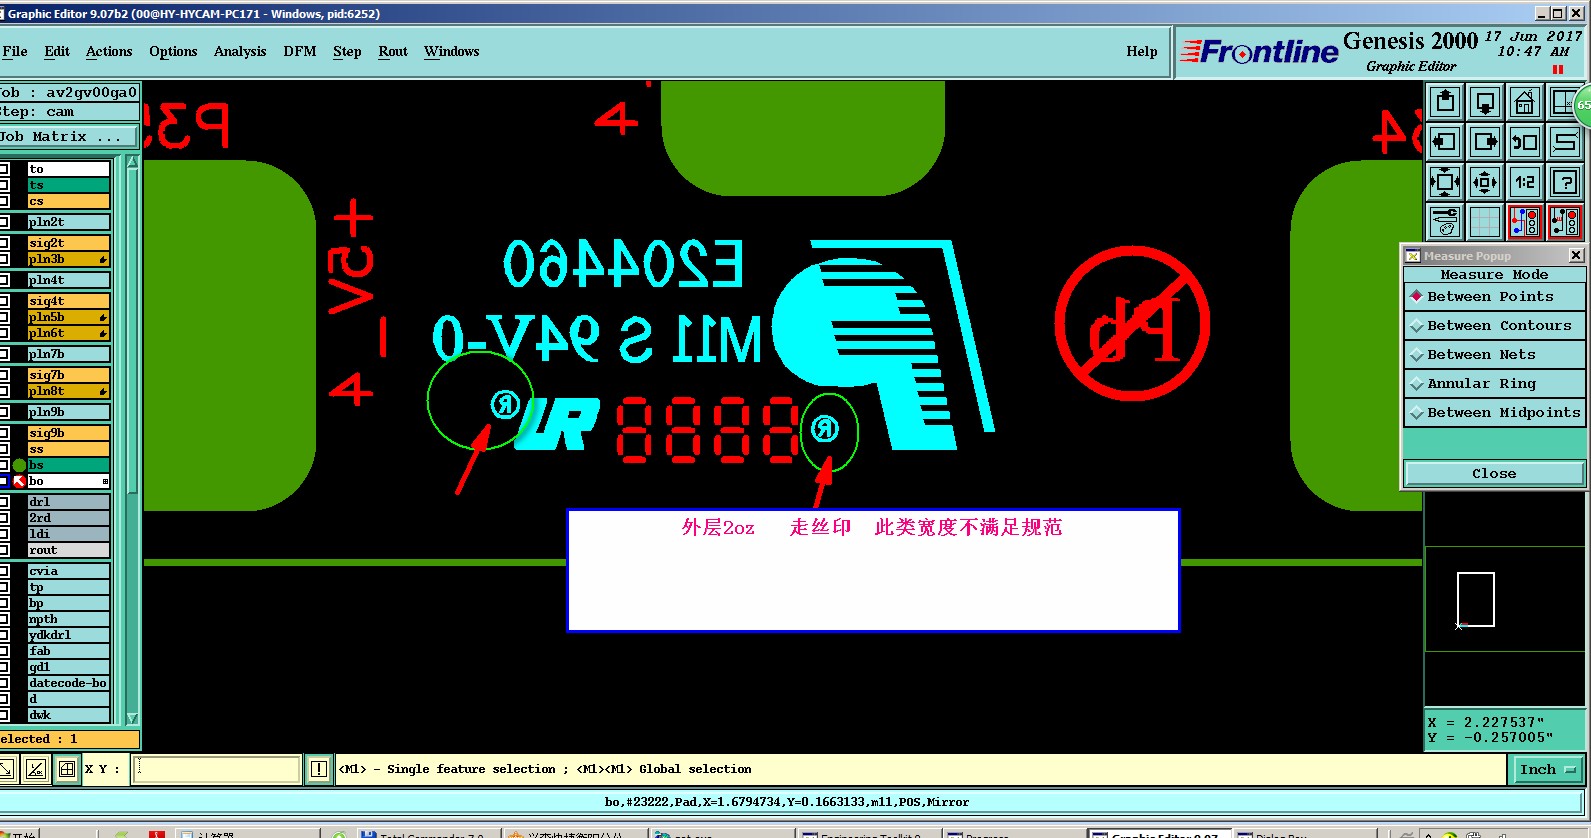Open the Edit menu

click(x=57, y=52)
